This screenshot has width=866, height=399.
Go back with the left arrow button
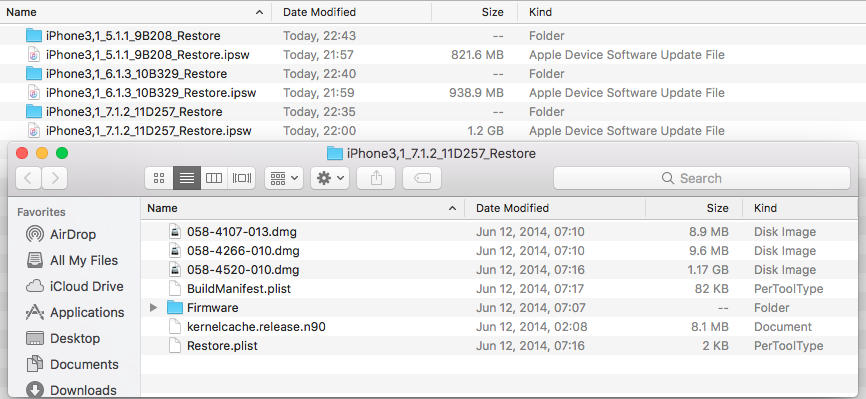(28, 178)
